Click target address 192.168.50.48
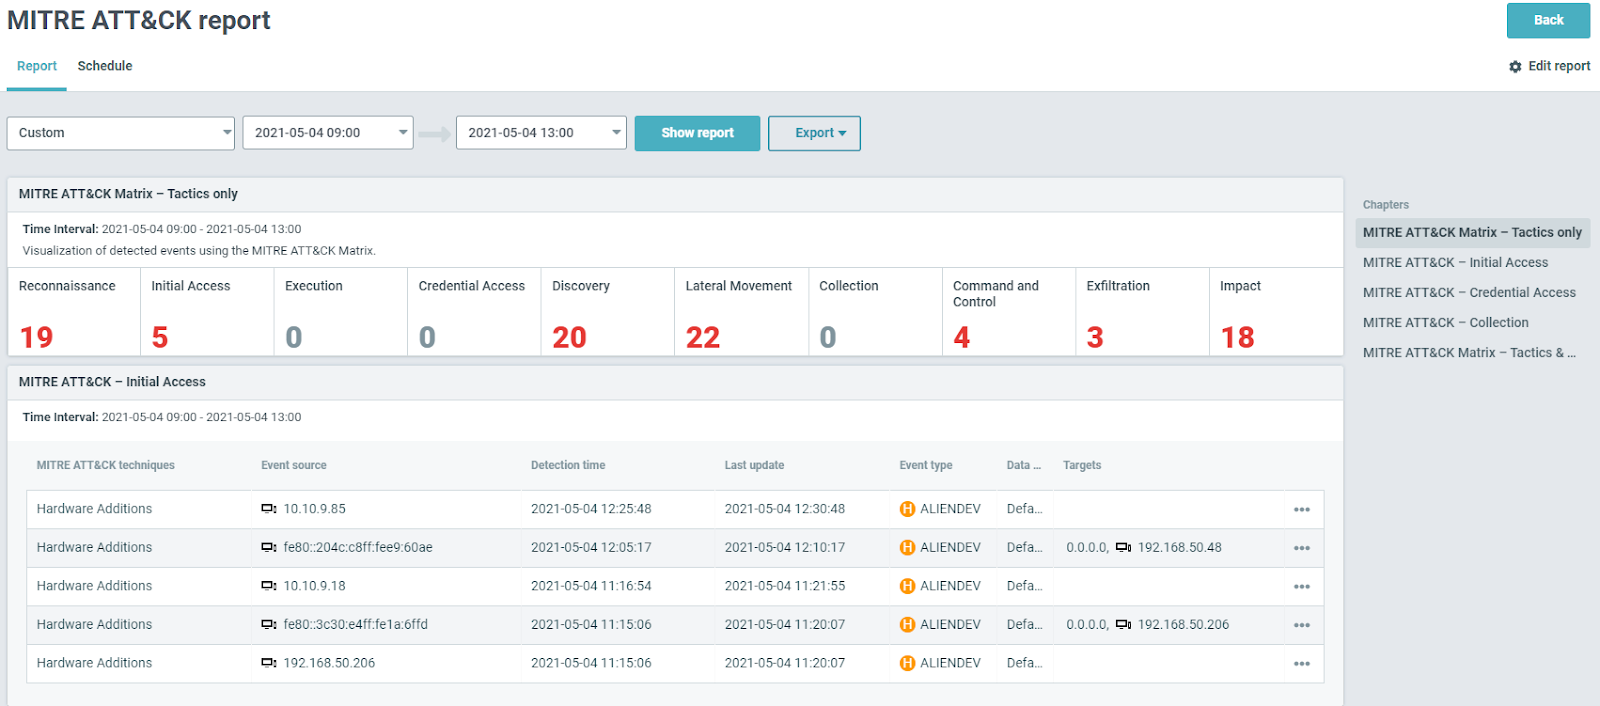 pos(1180,547)
